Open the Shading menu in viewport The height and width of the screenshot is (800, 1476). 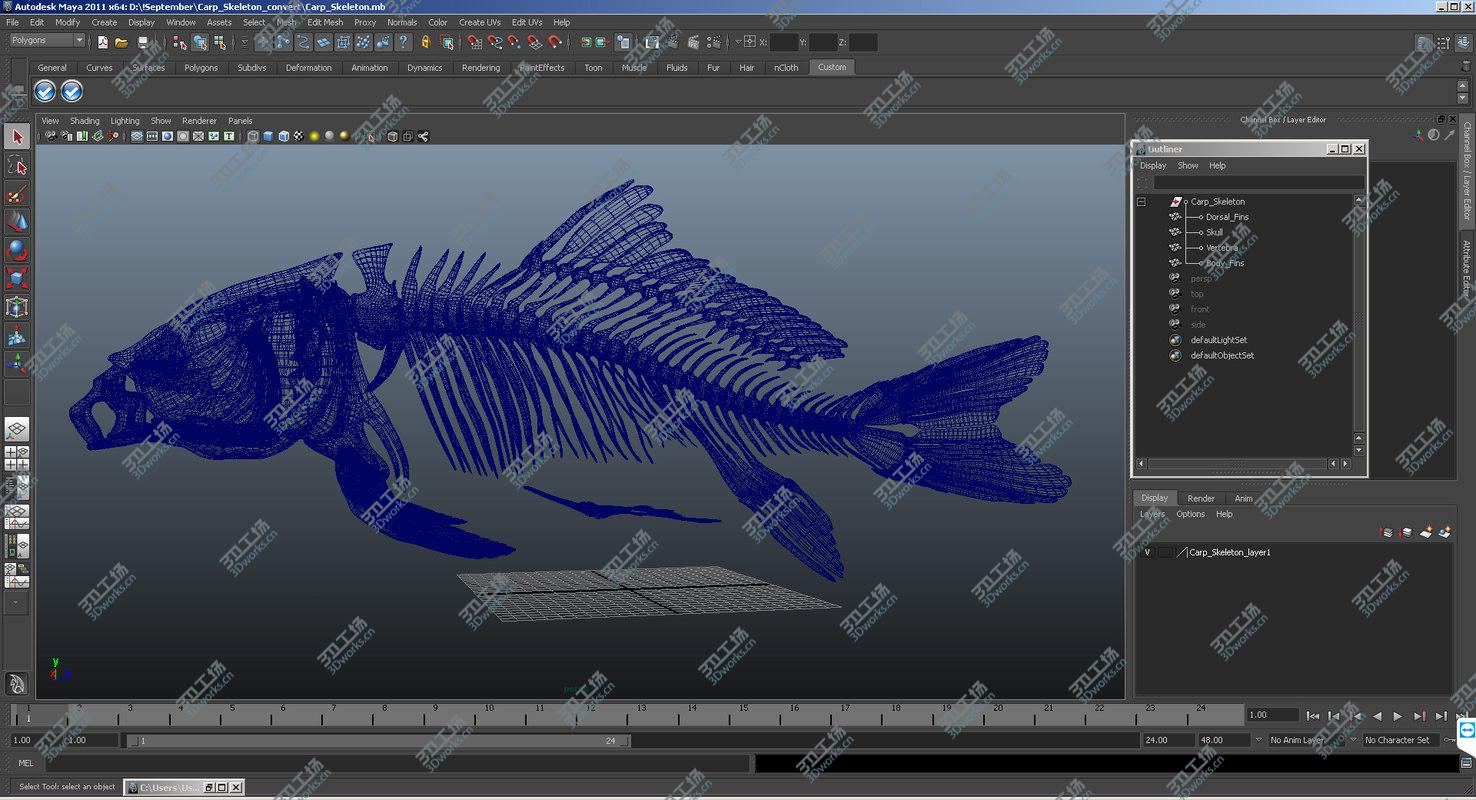(x=85, y=121)
